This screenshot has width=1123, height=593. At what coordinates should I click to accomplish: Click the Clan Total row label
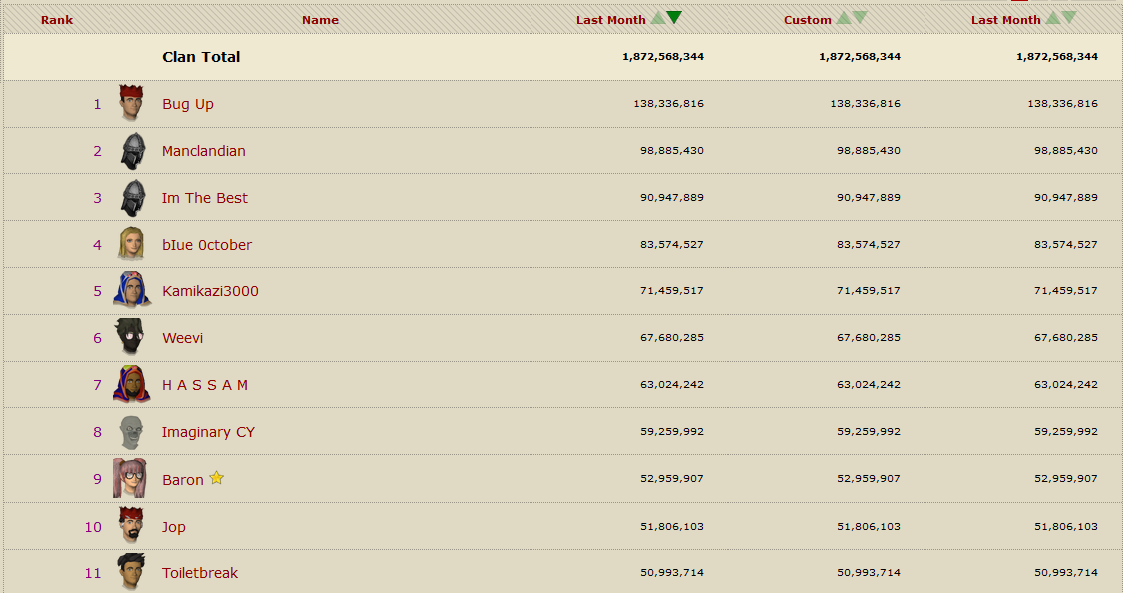click(x=201, y=57)
